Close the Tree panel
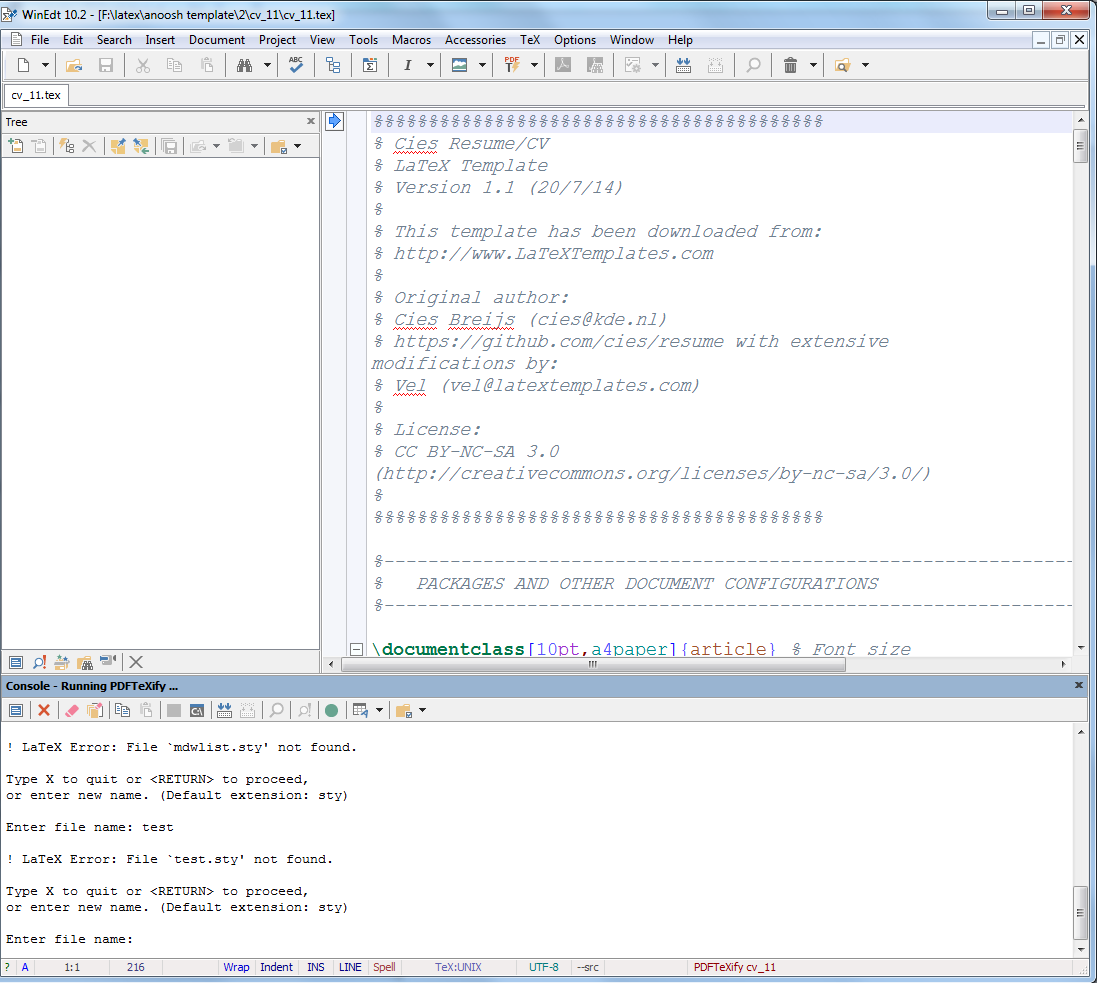This screenshot has height=983, width=1097. pyautogui.click(x=311, y=121)
